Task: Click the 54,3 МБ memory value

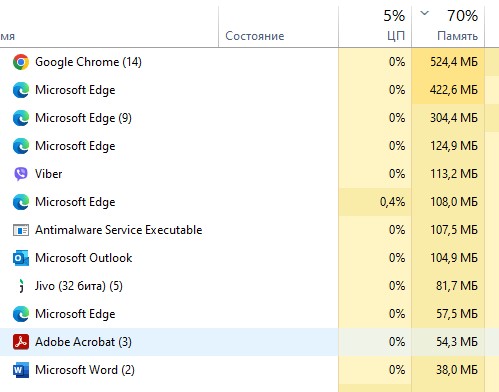Action: tap(457, 342)
